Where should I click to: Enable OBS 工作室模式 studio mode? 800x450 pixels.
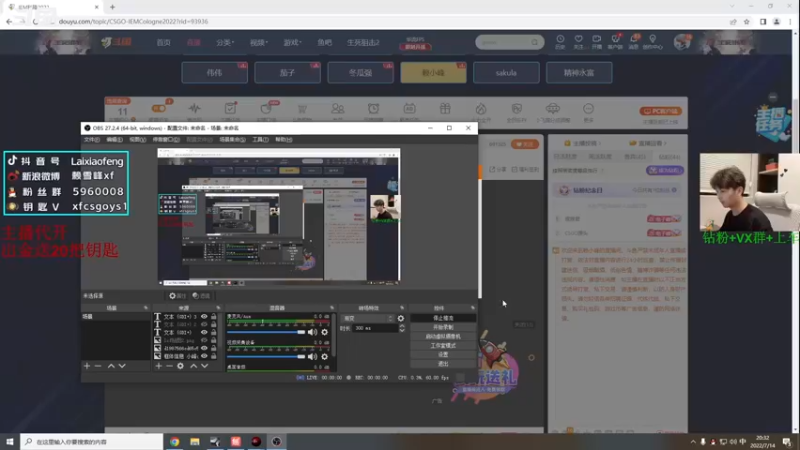pos(443,345)
